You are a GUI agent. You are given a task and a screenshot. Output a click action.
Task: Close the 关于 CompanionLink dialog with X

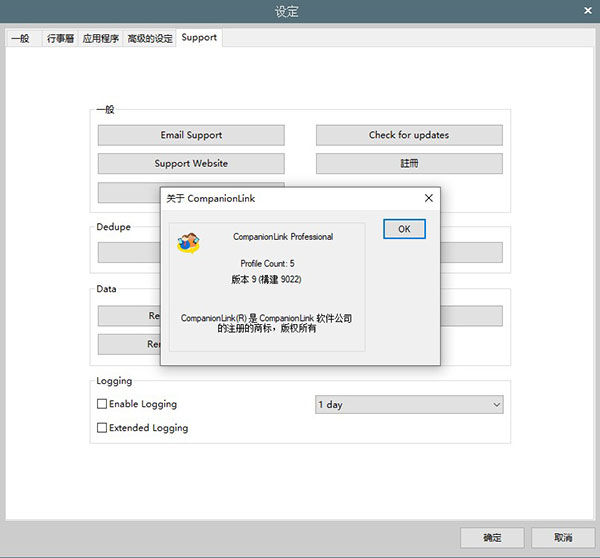click(429, 198)
